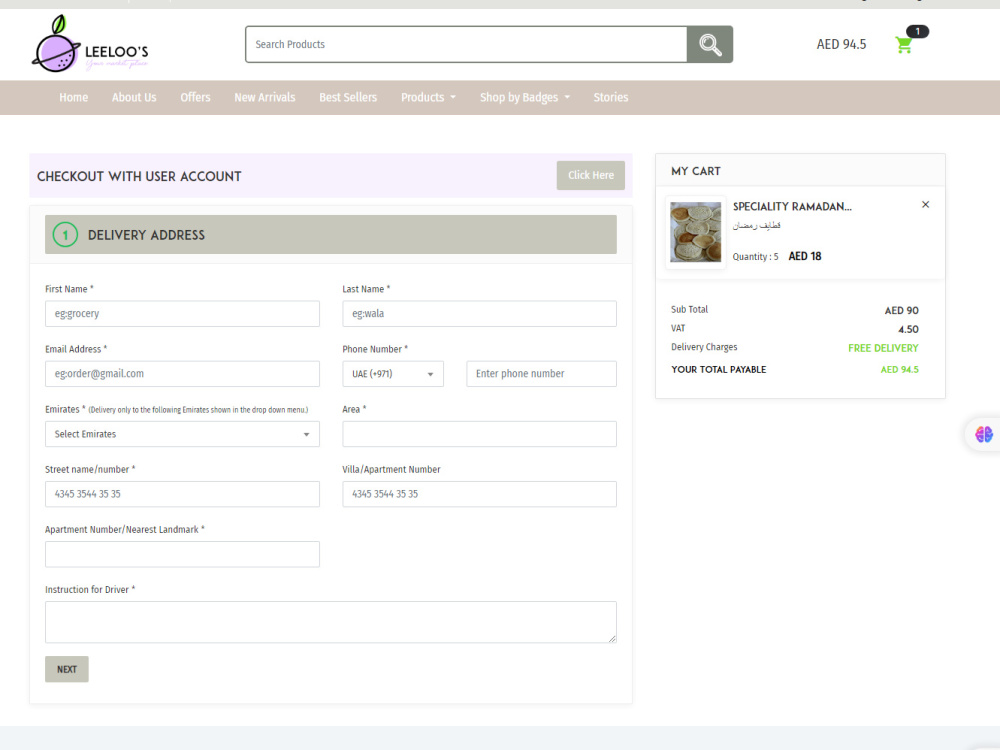Image resolution: width=1000 pixels, height=750 pixels.
Task: Go to Home page
Action: click(x=74, y=98)
